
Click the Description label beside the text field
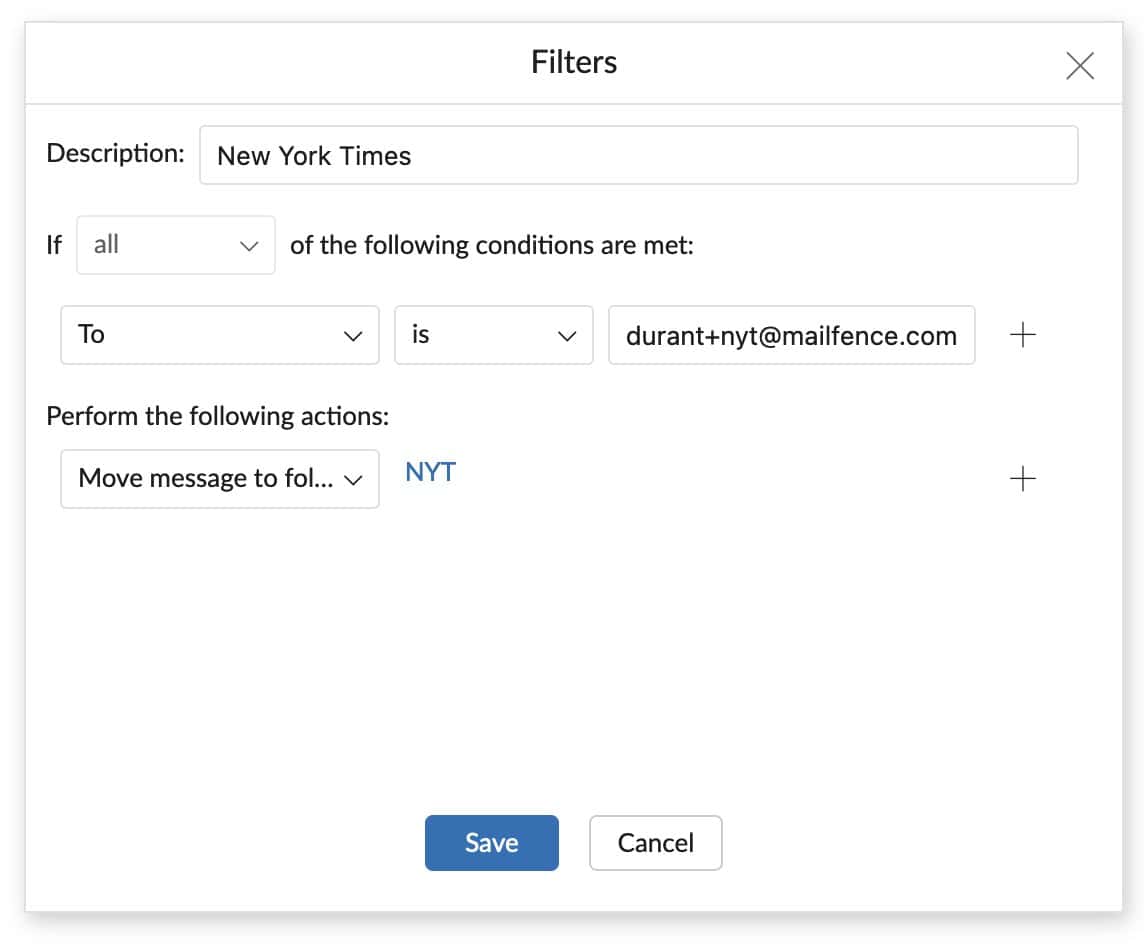114,153
